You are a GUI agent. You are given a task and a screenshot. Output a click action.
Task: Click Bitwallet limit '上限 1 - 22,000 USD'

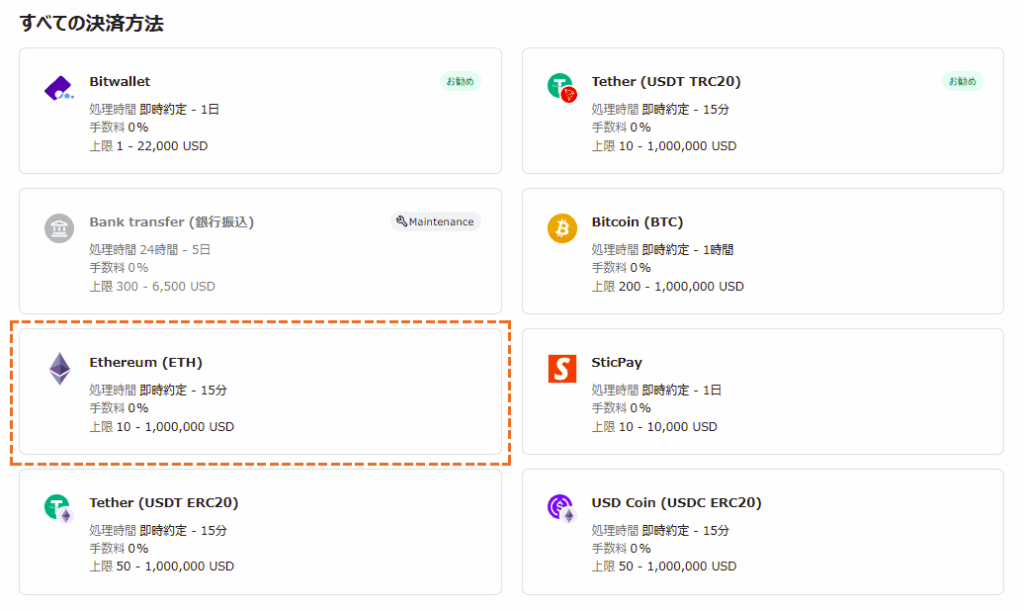click(x=149, y=146)
